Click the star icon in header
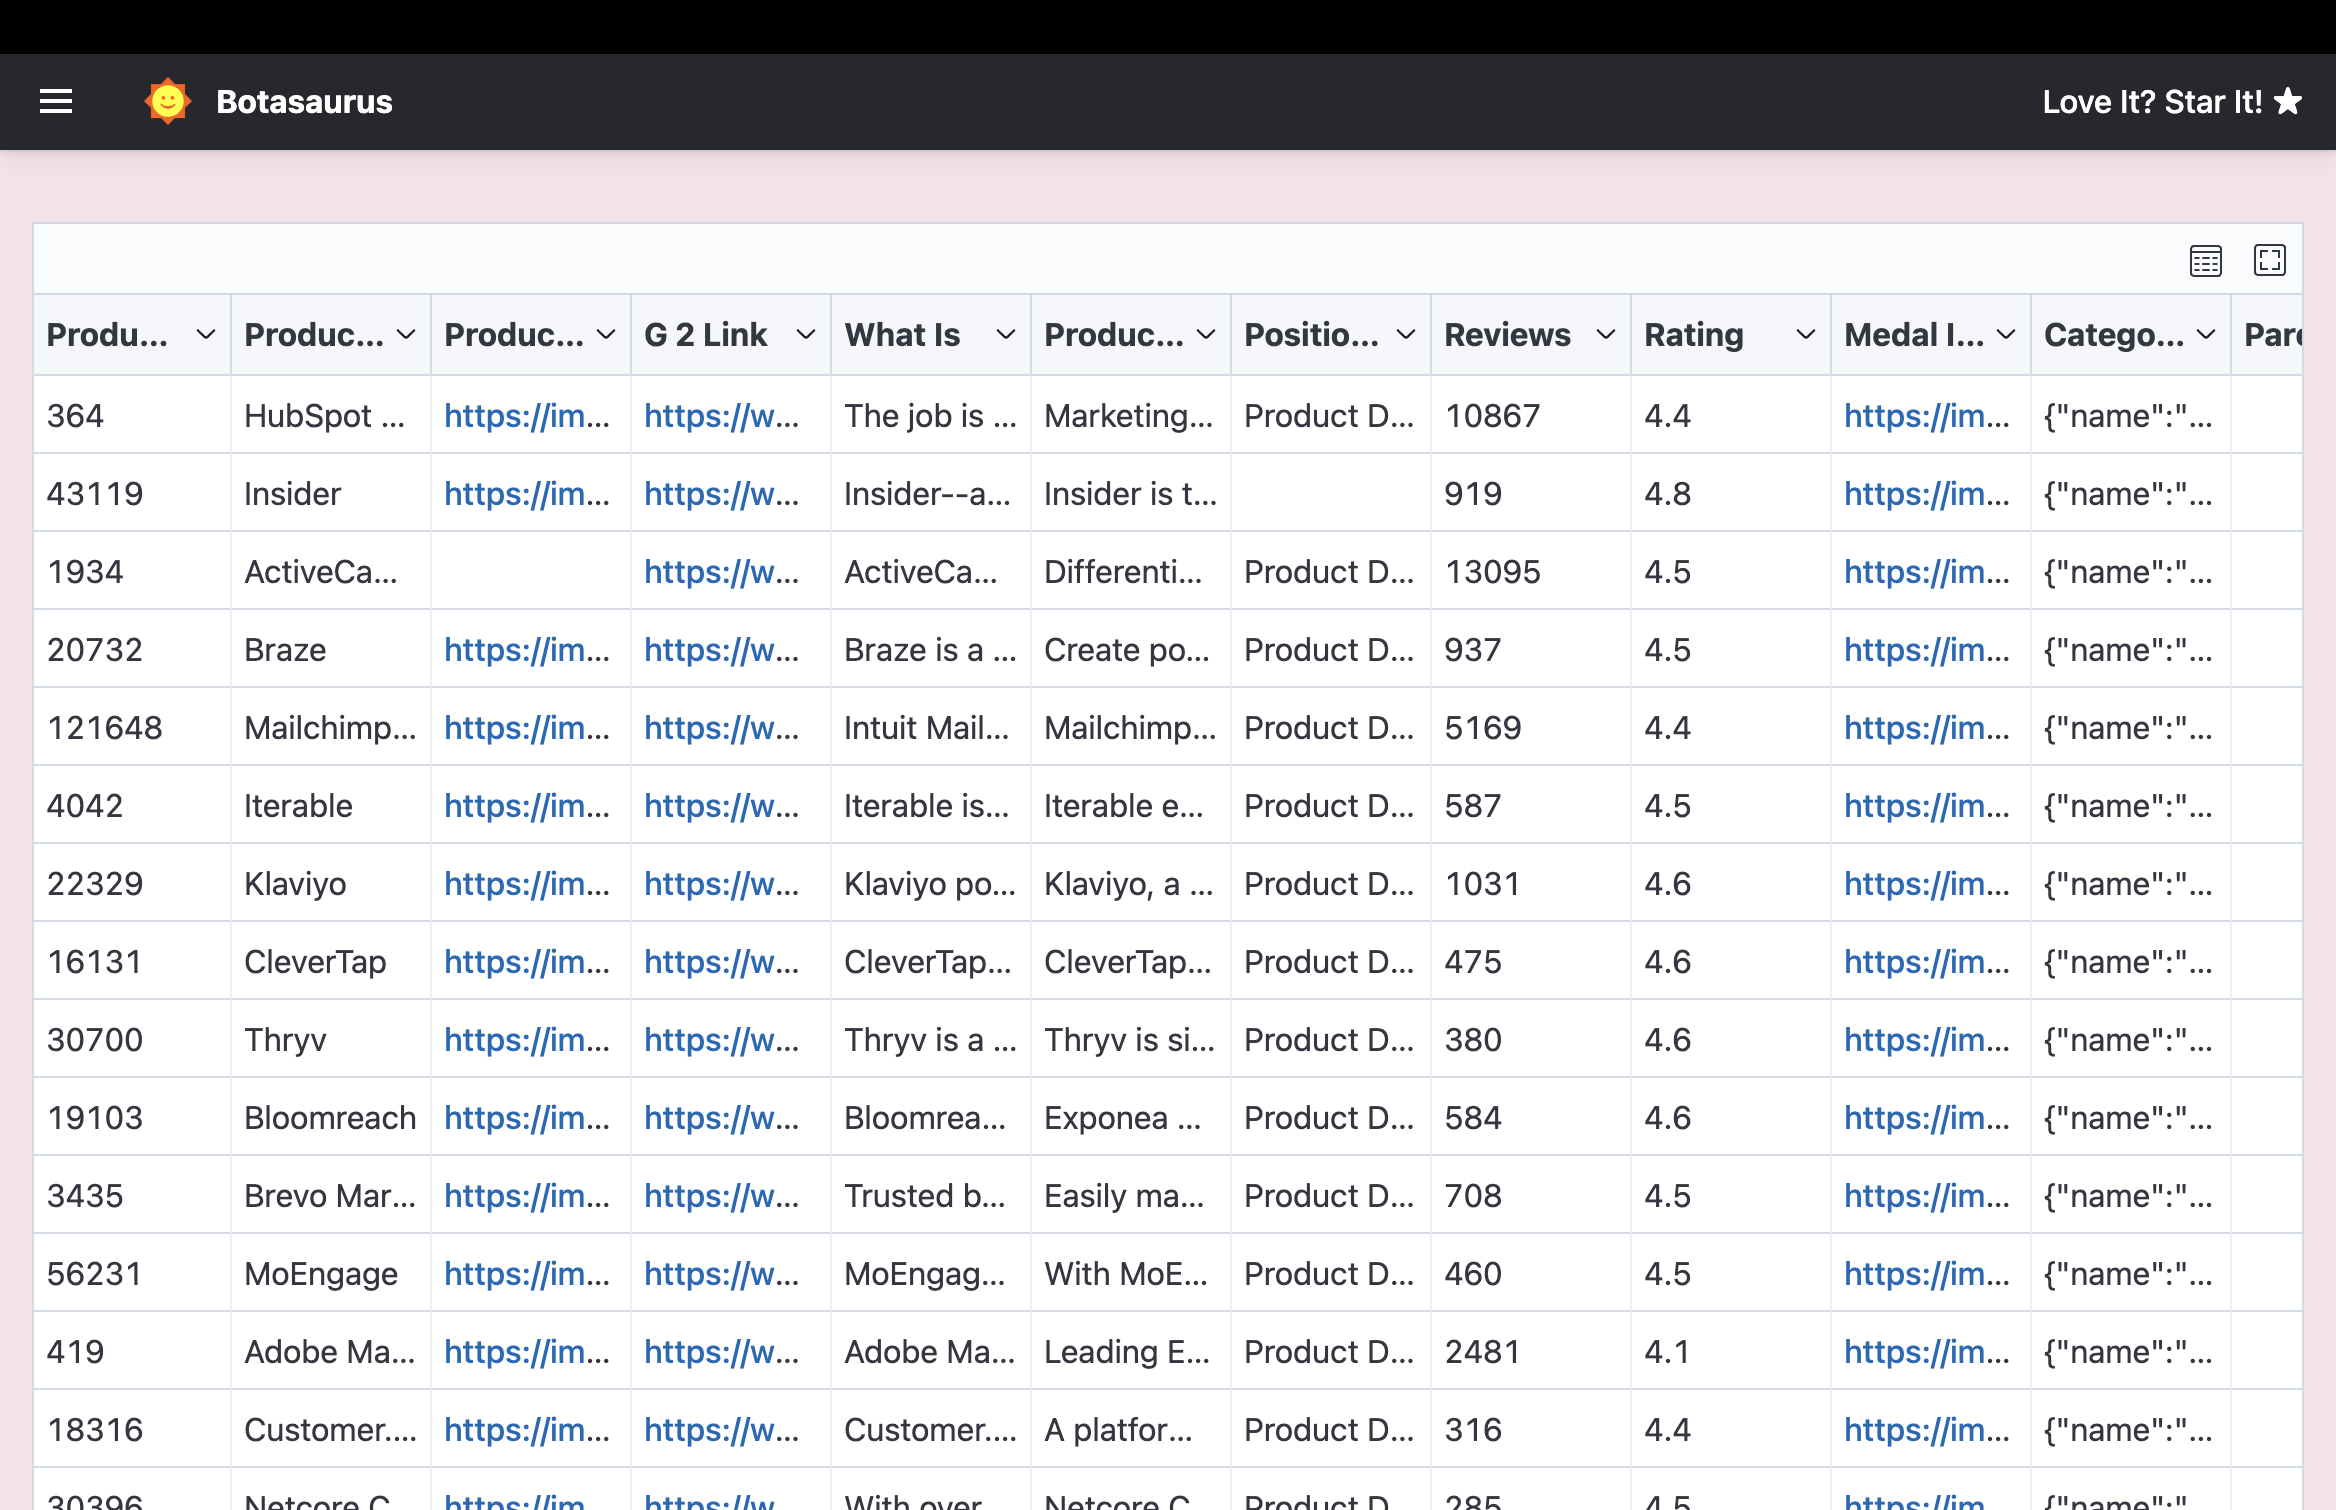 [x=2289, y=102]
